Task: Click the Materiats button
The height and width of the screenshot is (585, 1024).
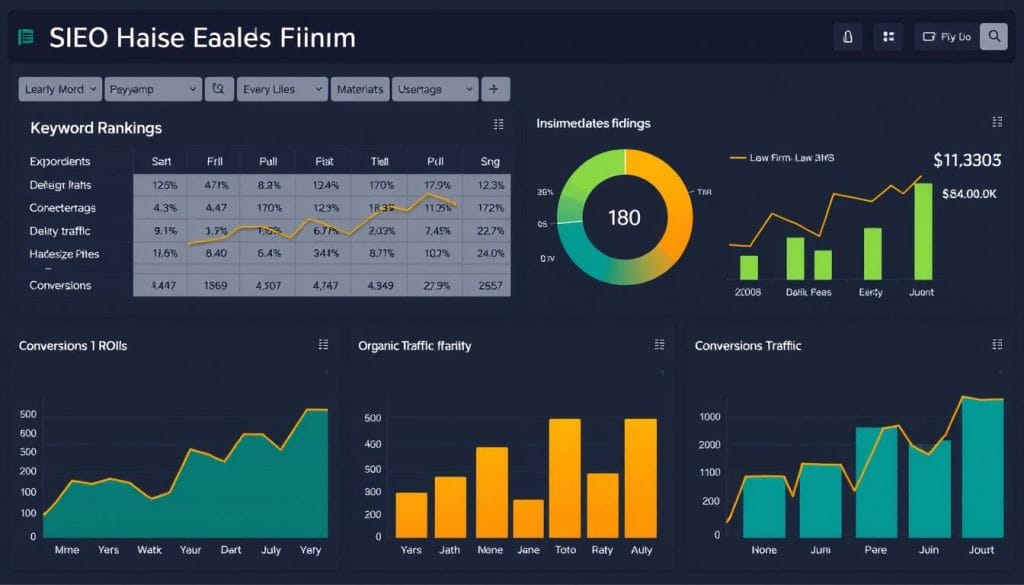Action: coord(359,88)
